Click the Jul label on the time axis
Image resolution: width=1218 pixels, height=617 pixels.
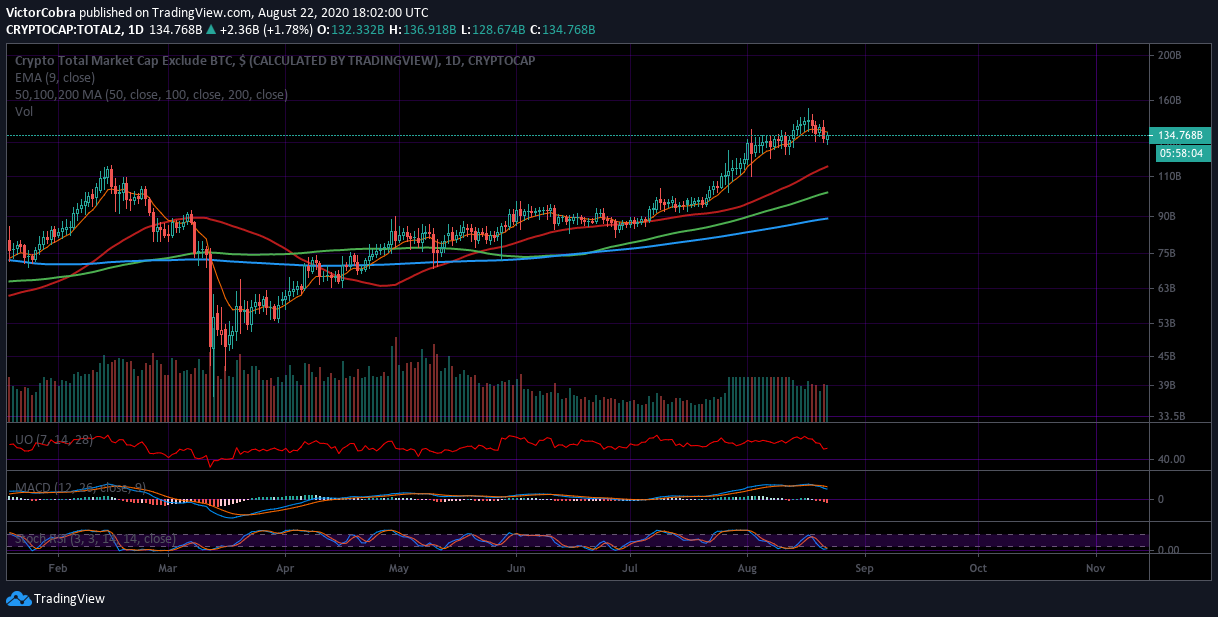click(x=631, y=567)
